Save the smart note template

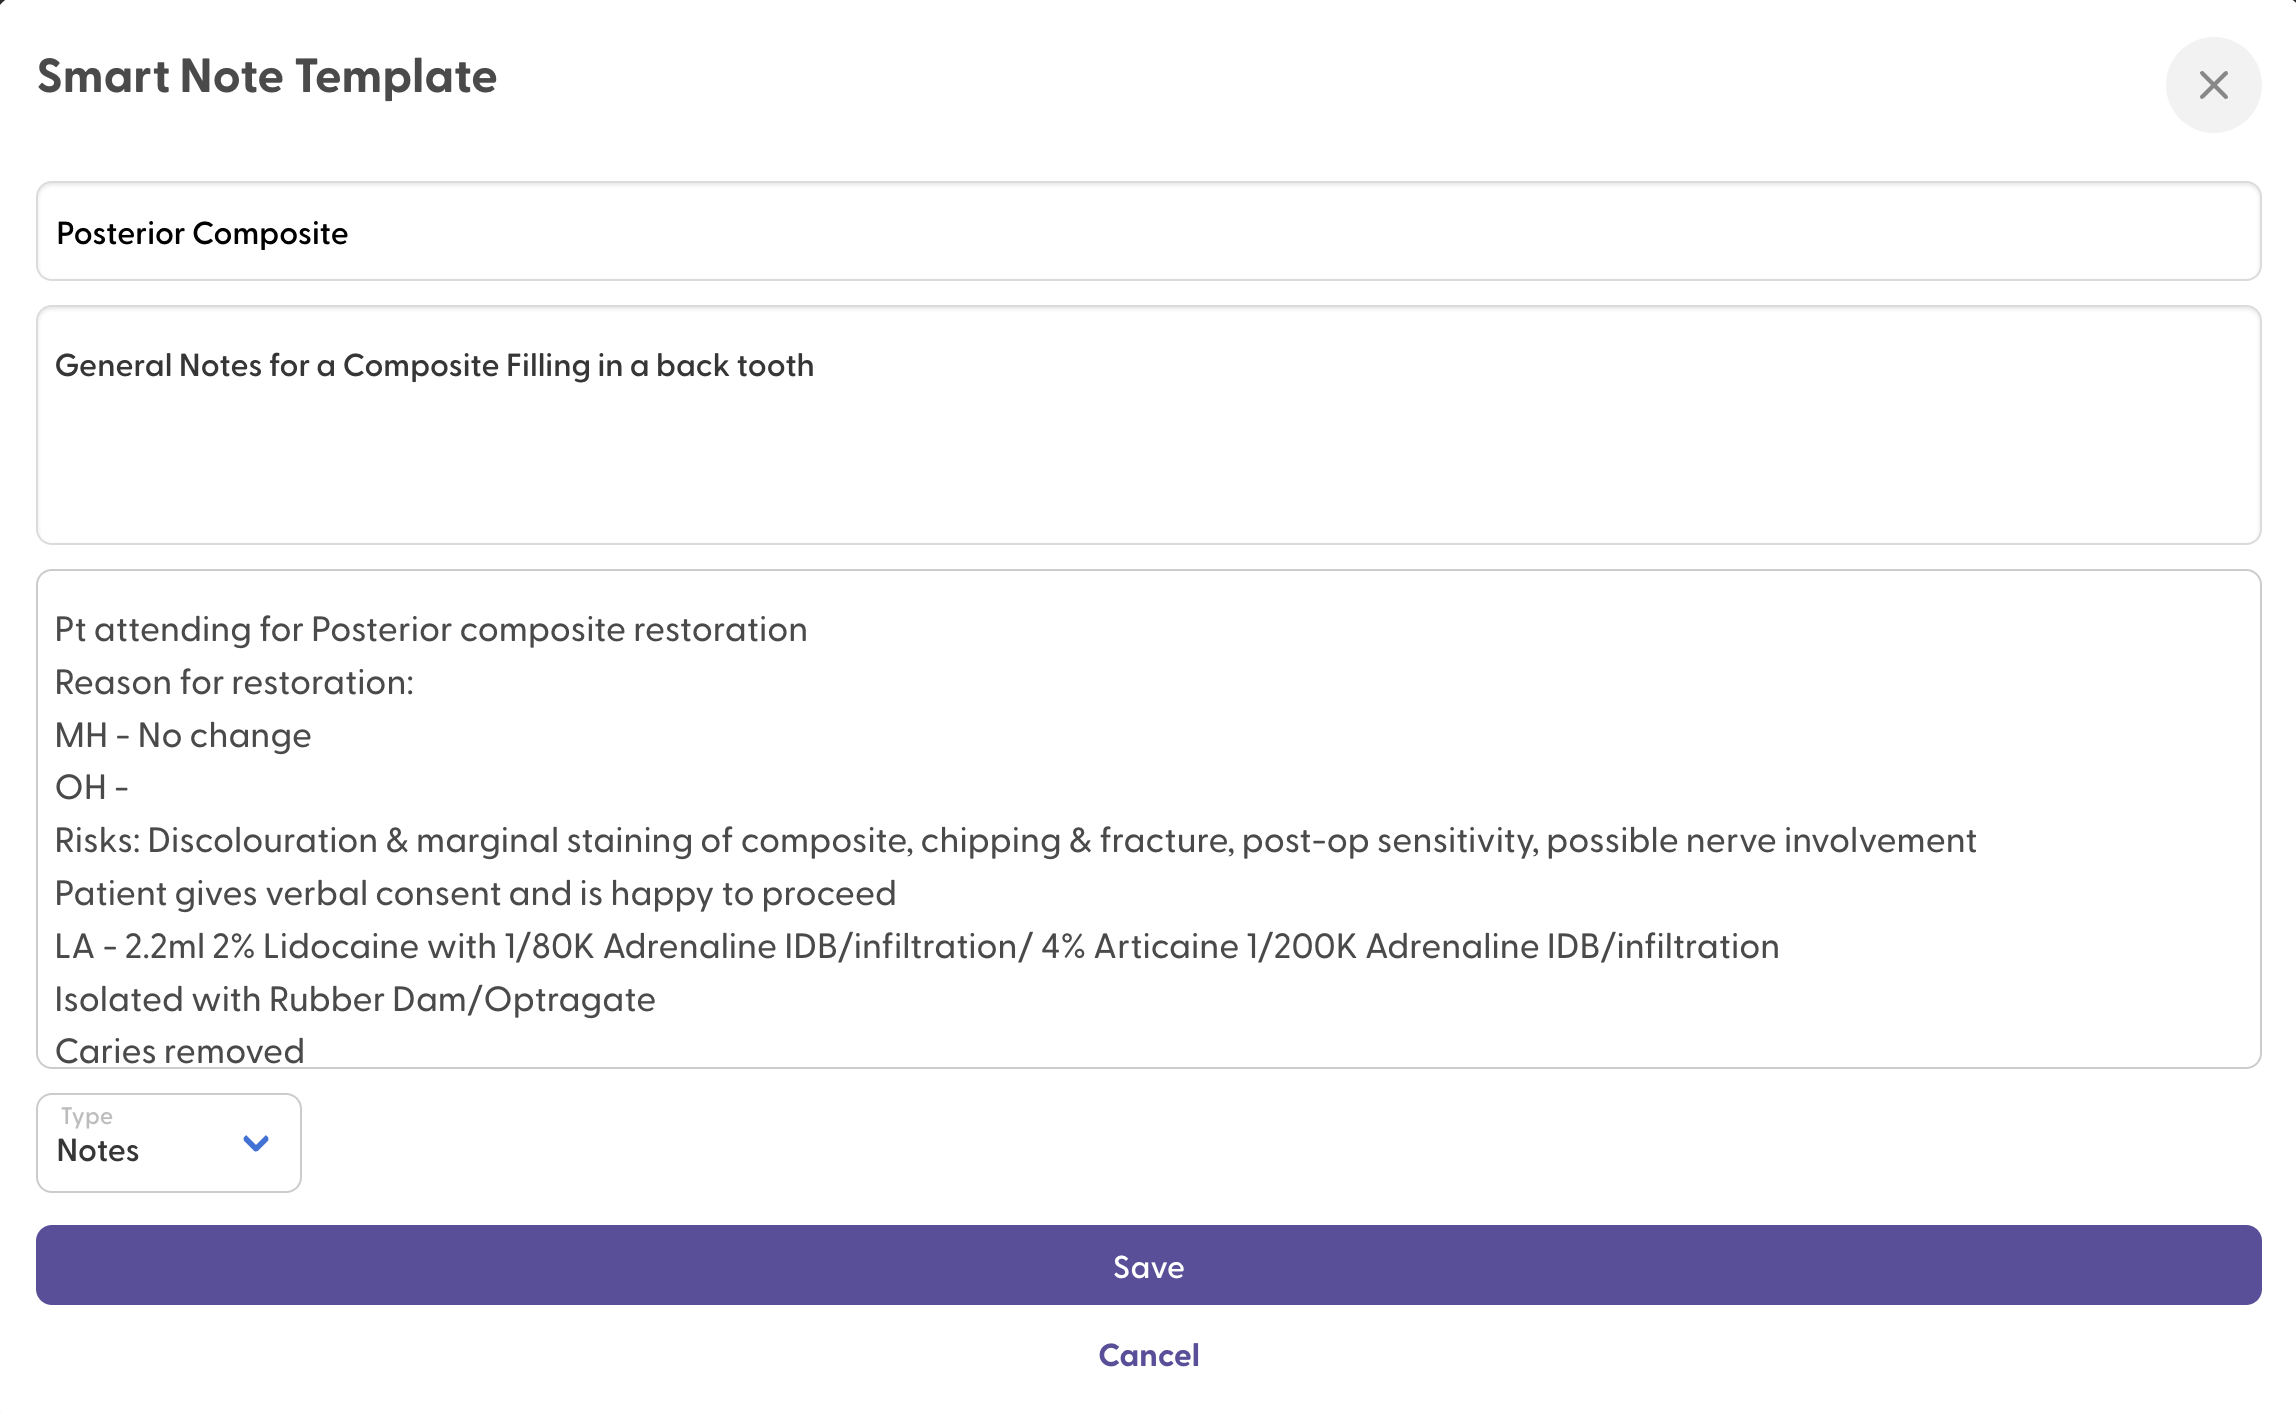[x=1148, y=1266]
